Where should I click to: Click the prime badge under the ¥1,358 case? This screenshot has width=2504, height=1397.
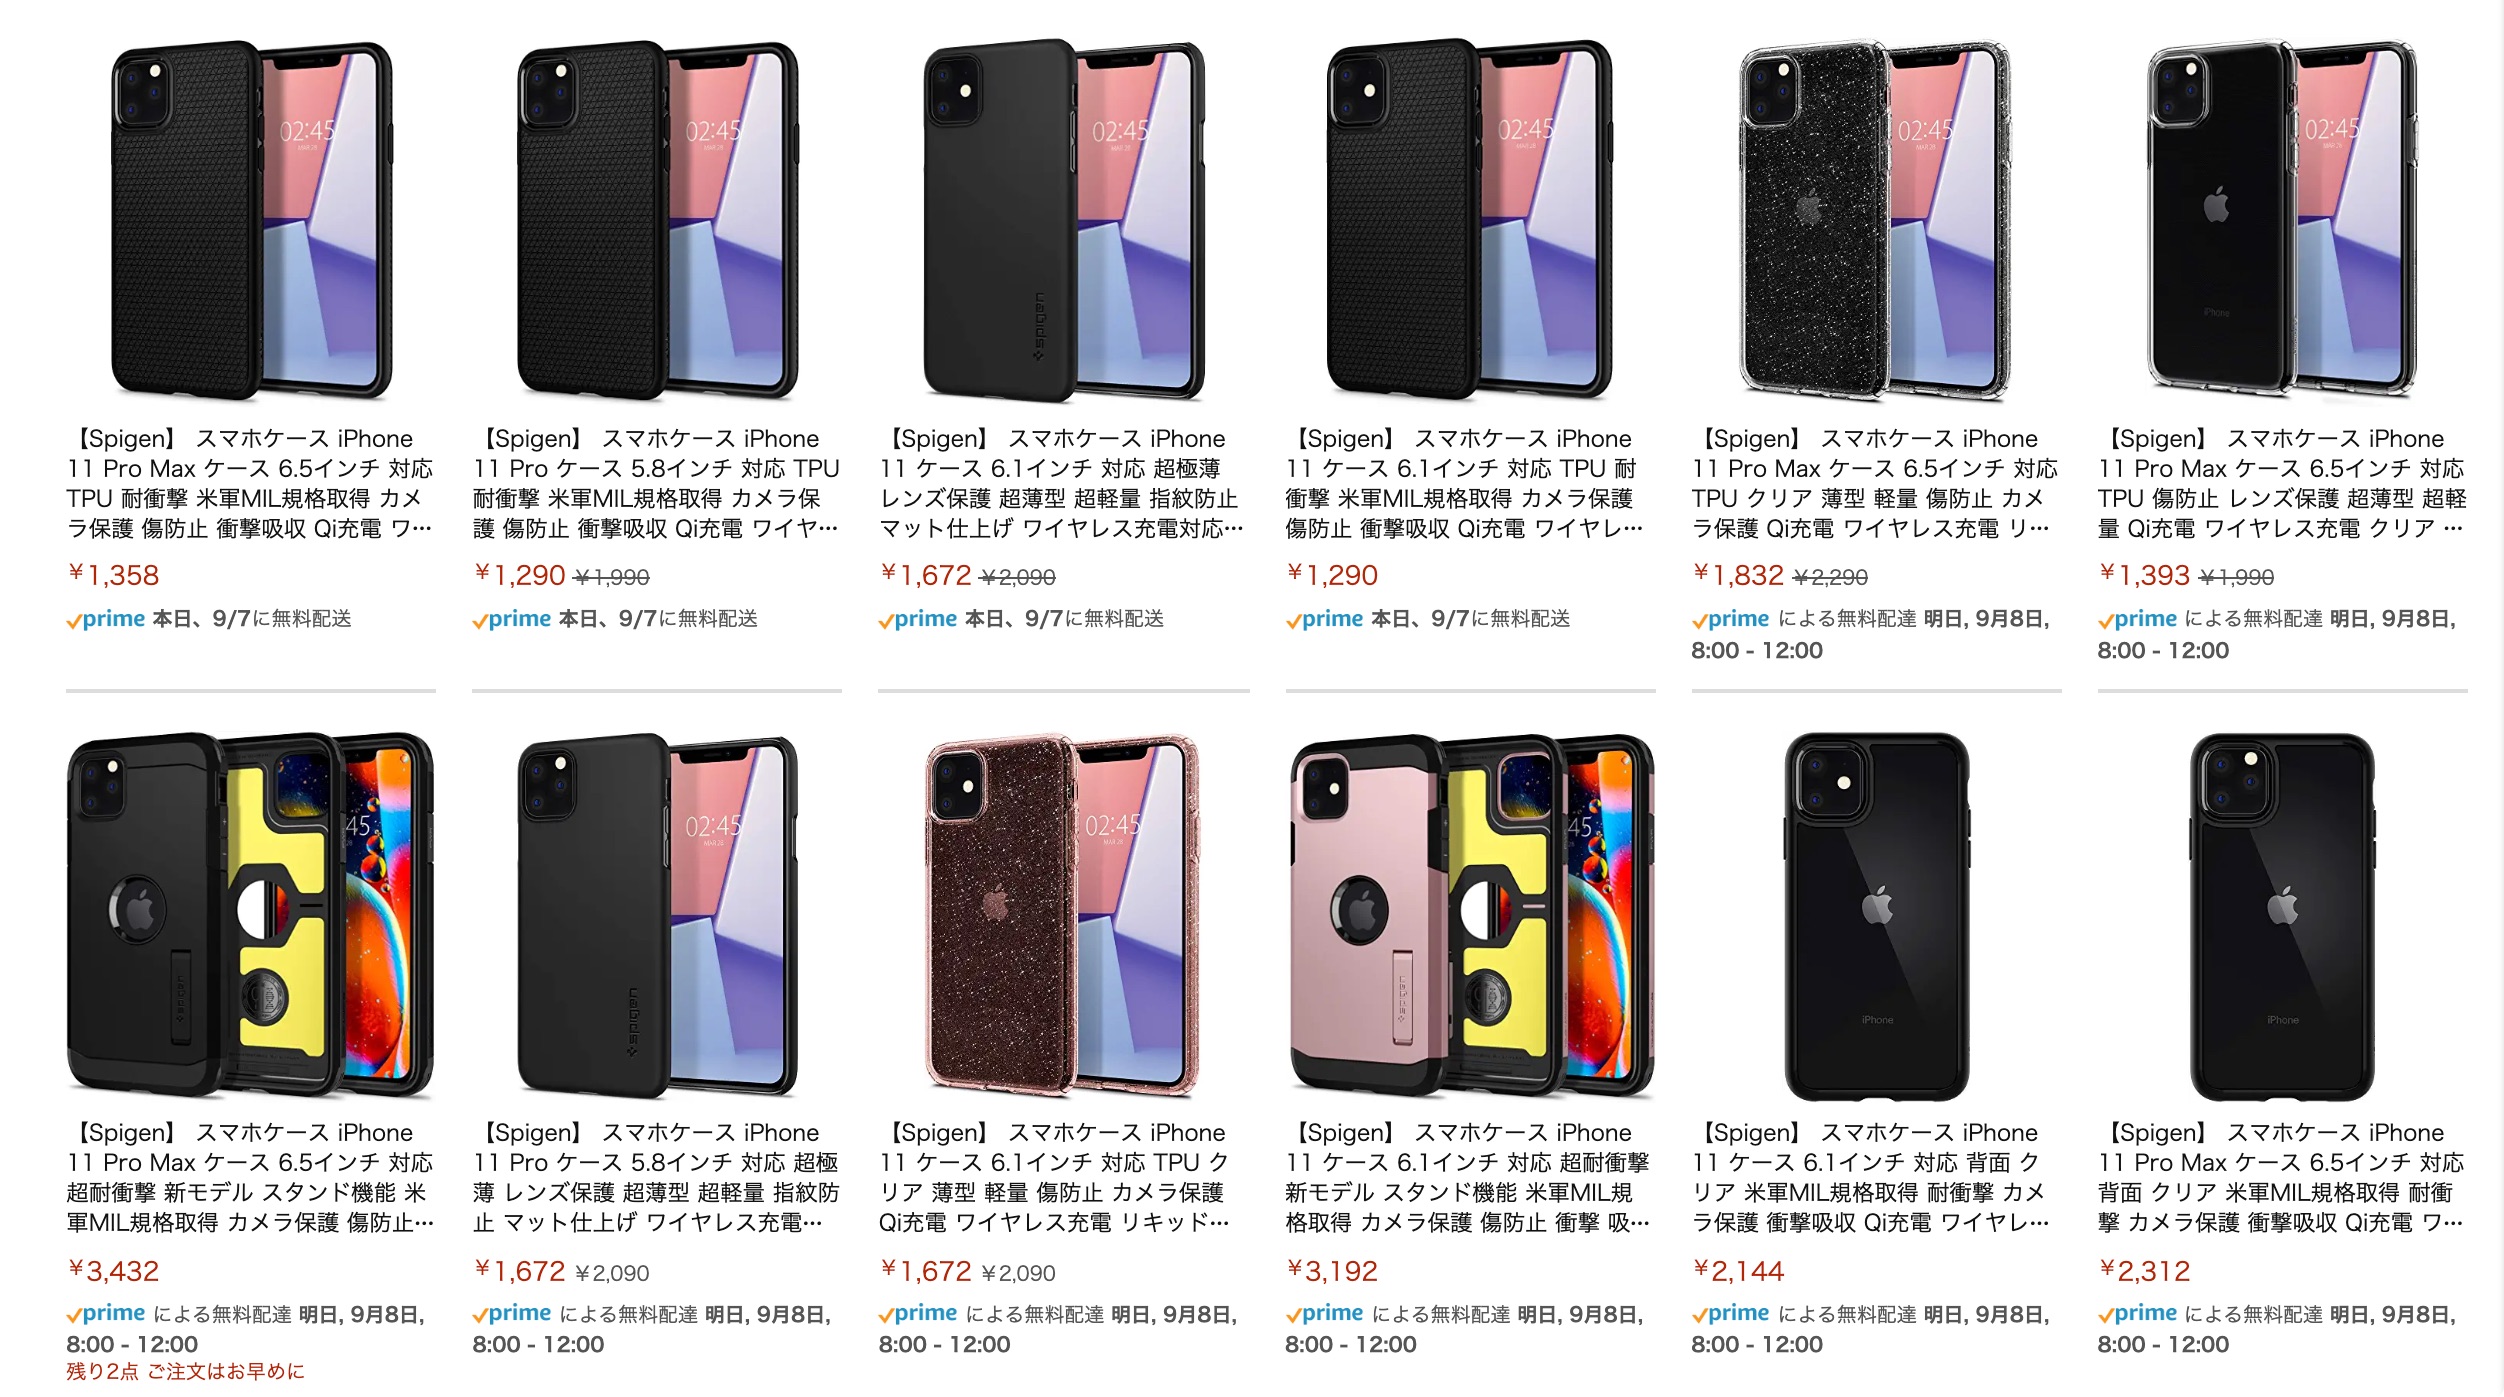pos(106,619)
